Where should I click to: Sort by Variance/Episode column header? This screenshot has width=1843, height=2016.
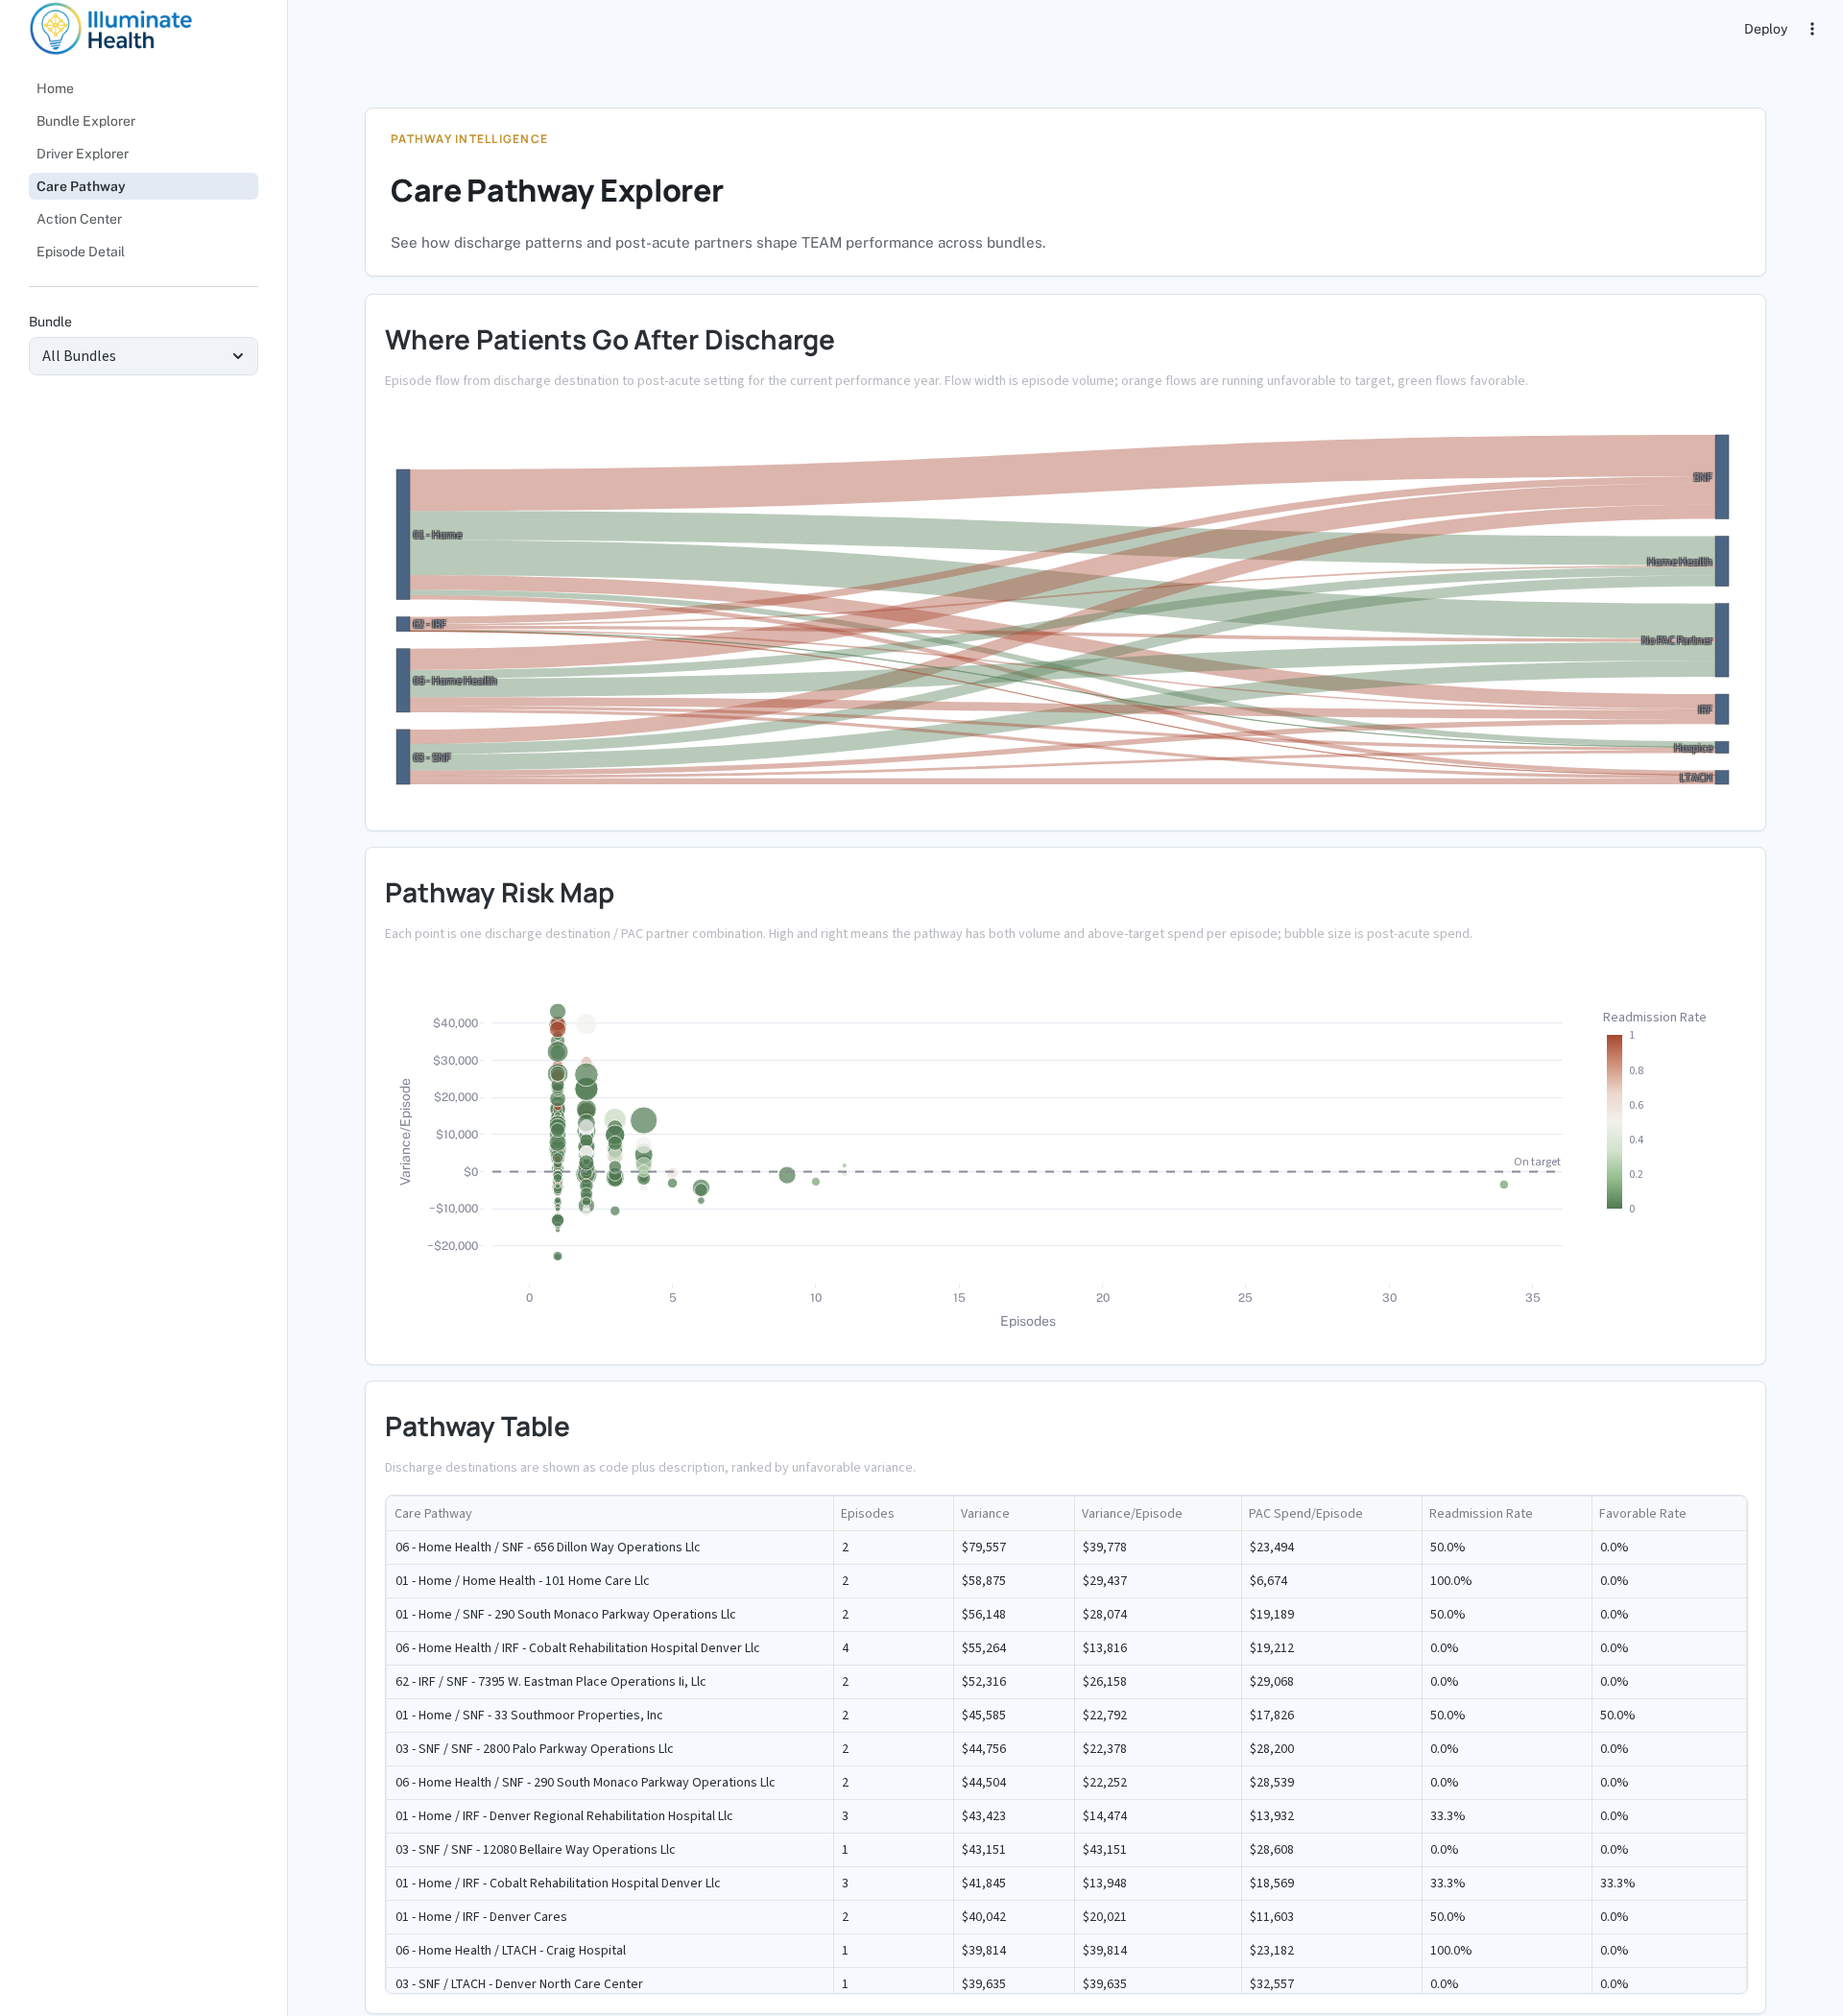[1157, 1513]
